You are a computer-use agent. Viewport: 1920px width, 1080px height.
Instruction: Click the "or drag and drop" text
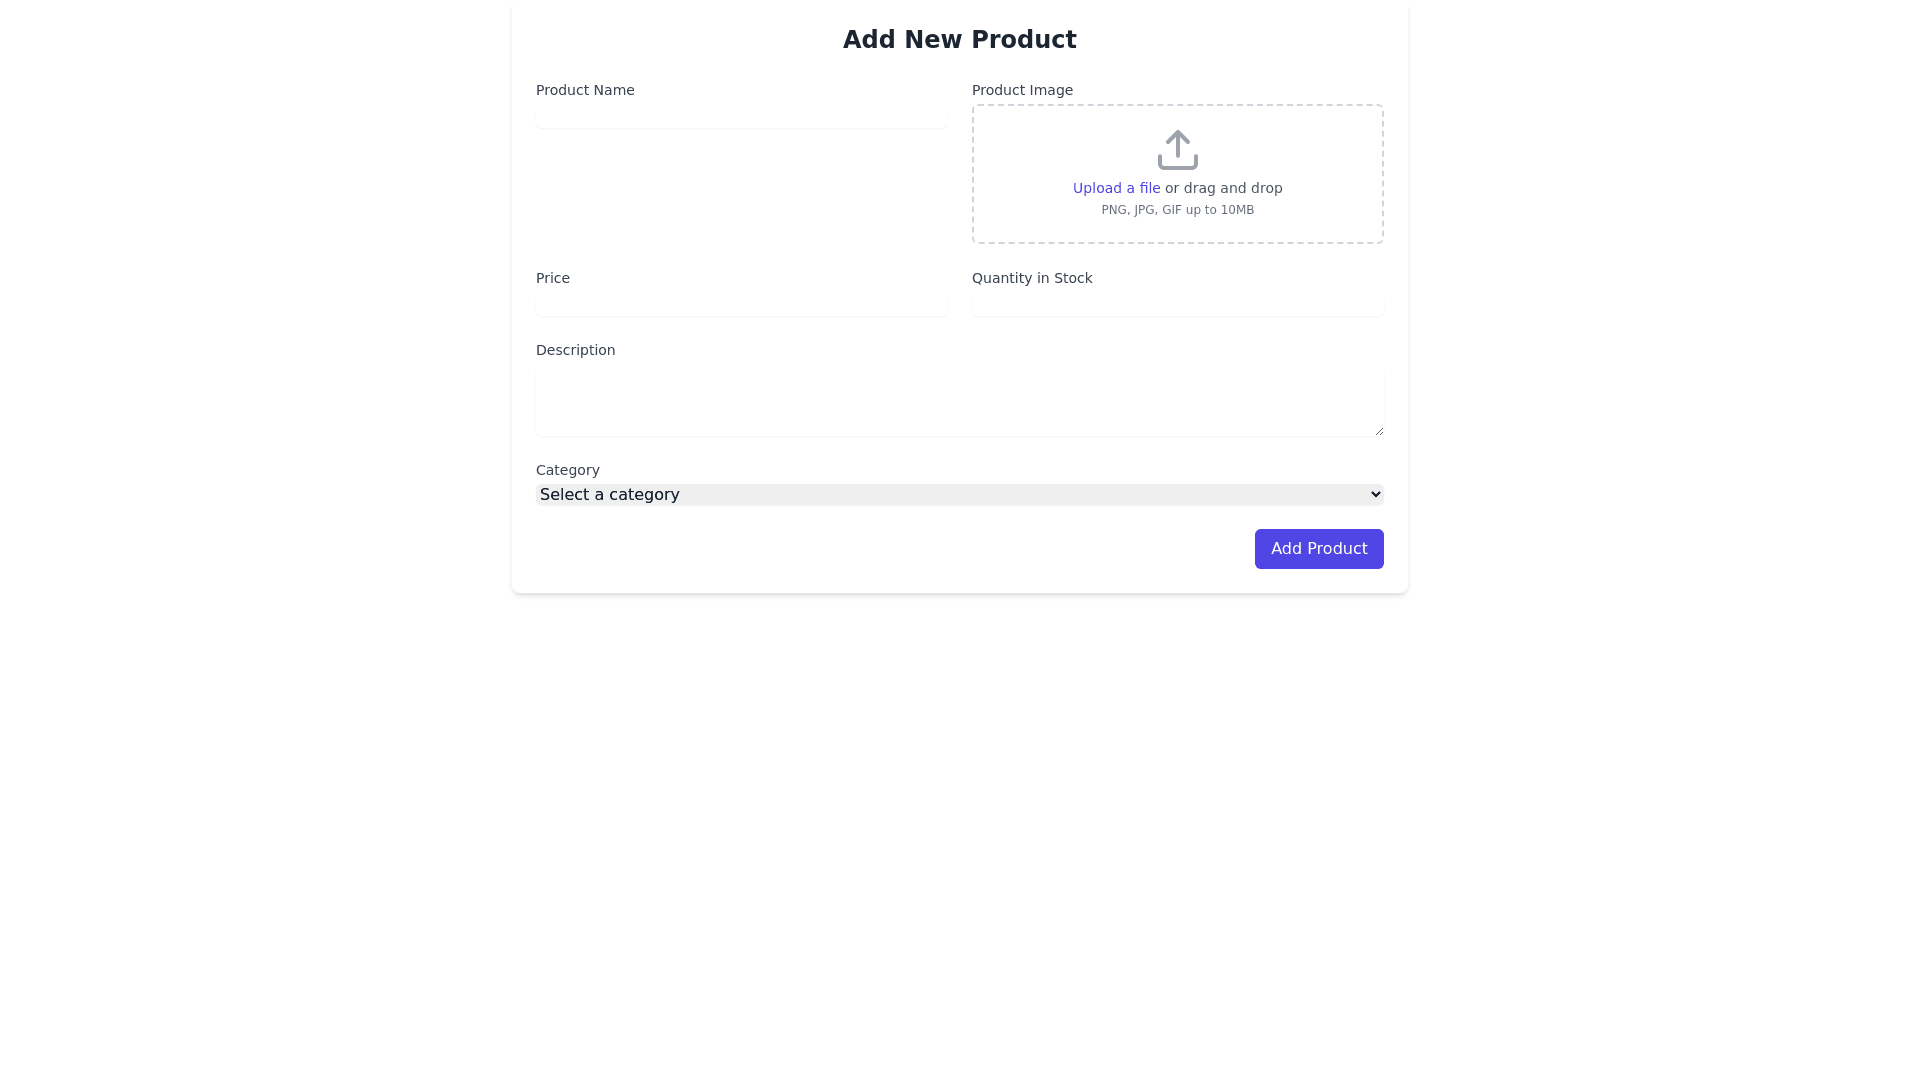tap(1223, 188)
